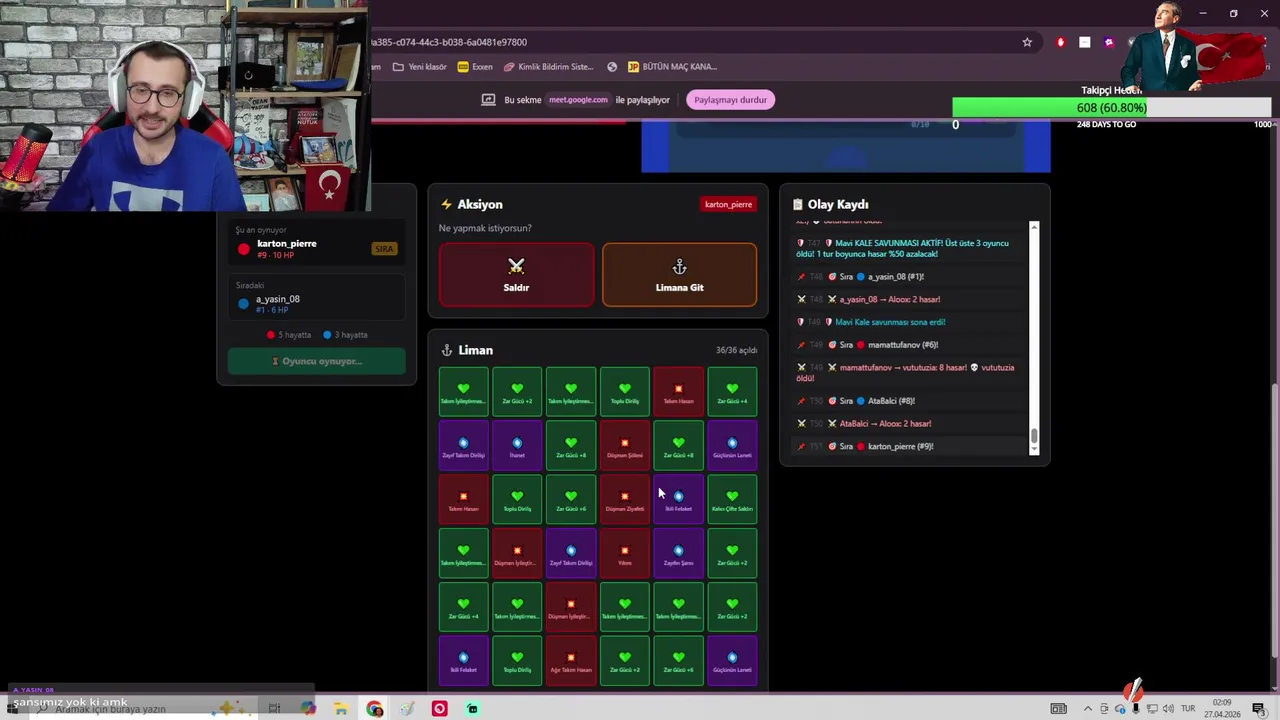1280x720 pixels.
Task: Open the Kimlik Bildirim Siste... bookmark
Action: tap(549, 67)
